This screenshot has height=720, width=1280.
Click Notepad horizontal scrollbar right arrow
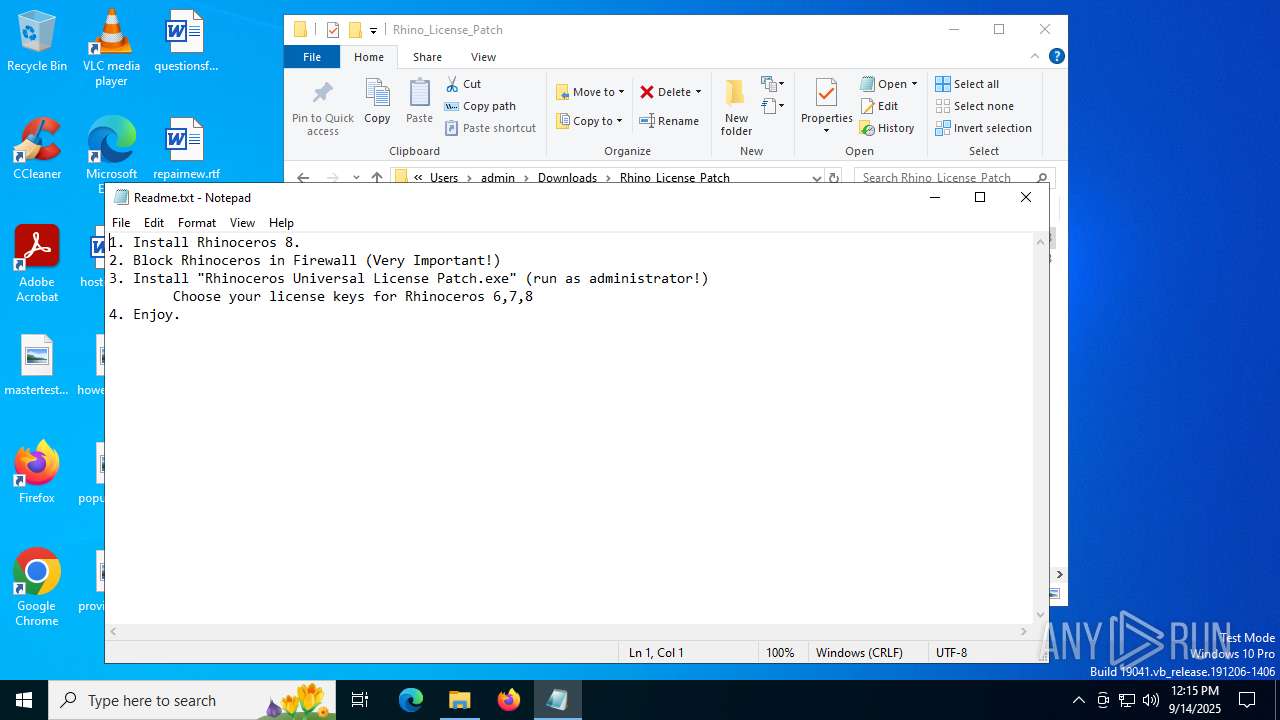[1023, 632]
